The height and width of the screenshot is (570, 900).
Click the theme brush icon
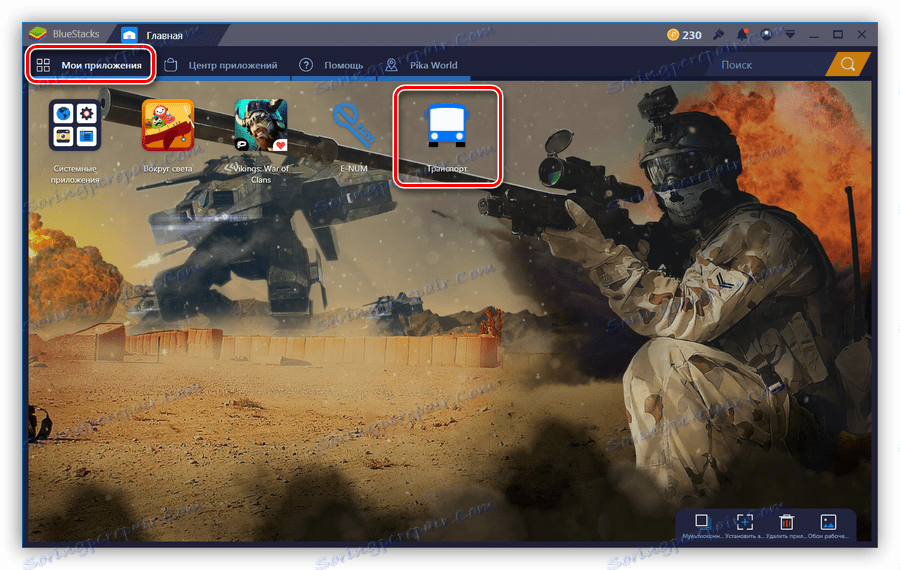pos(718,34)
